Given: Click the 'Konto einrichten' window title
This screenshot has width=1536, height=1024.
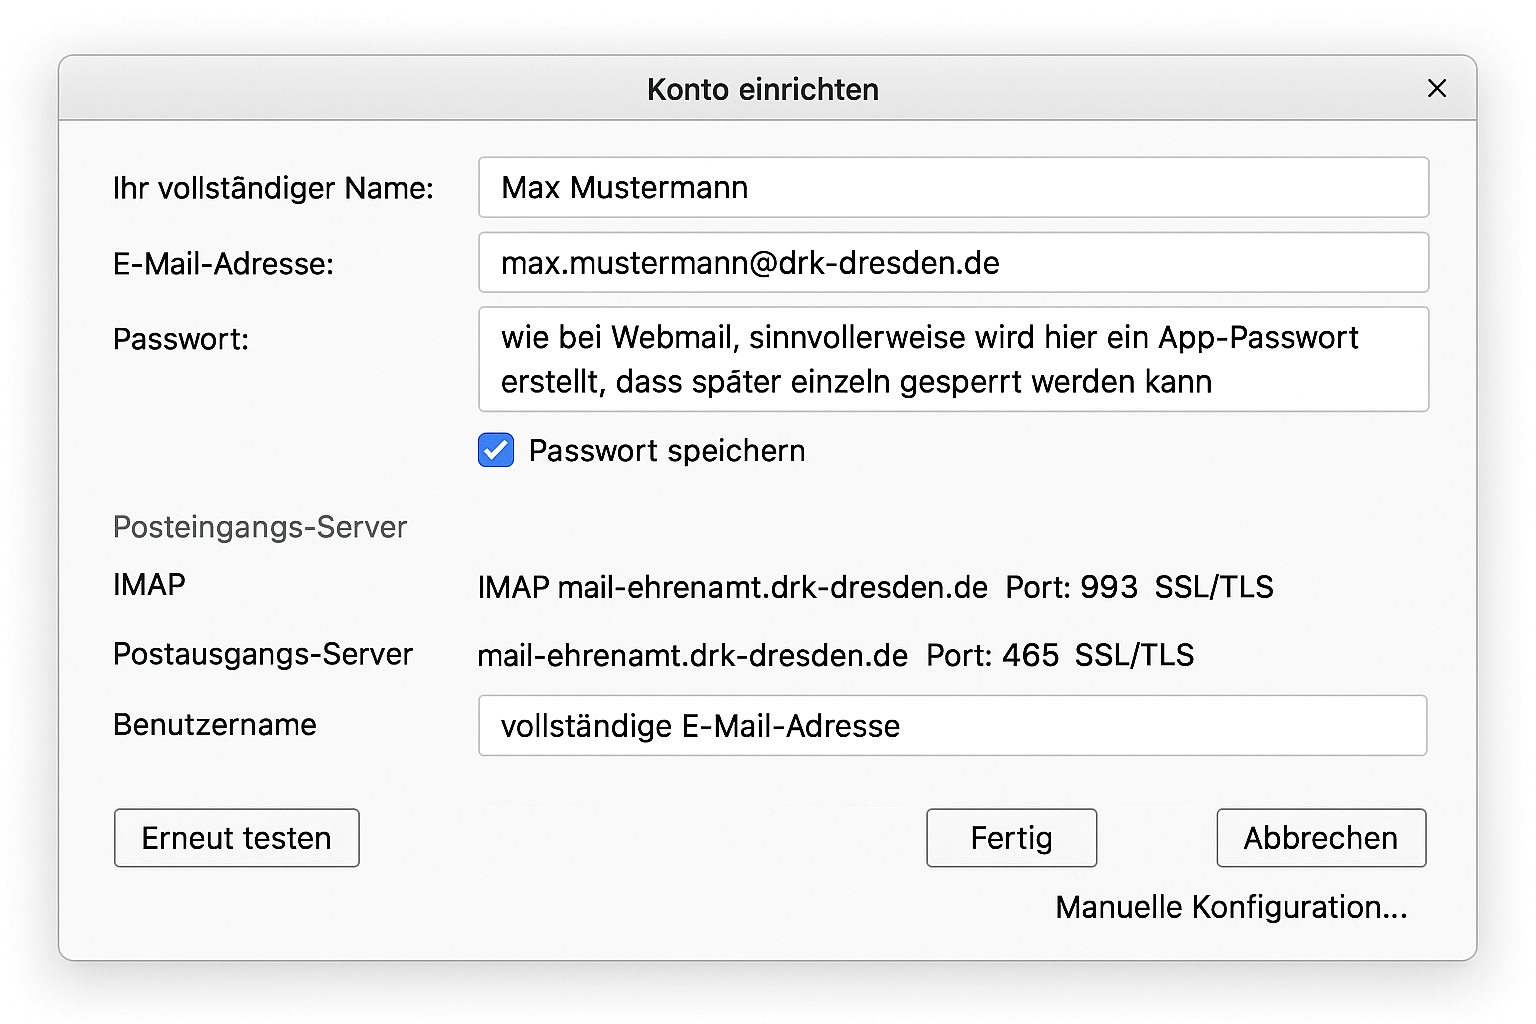Looking at the screenshot, I should [x=762, y=90].
